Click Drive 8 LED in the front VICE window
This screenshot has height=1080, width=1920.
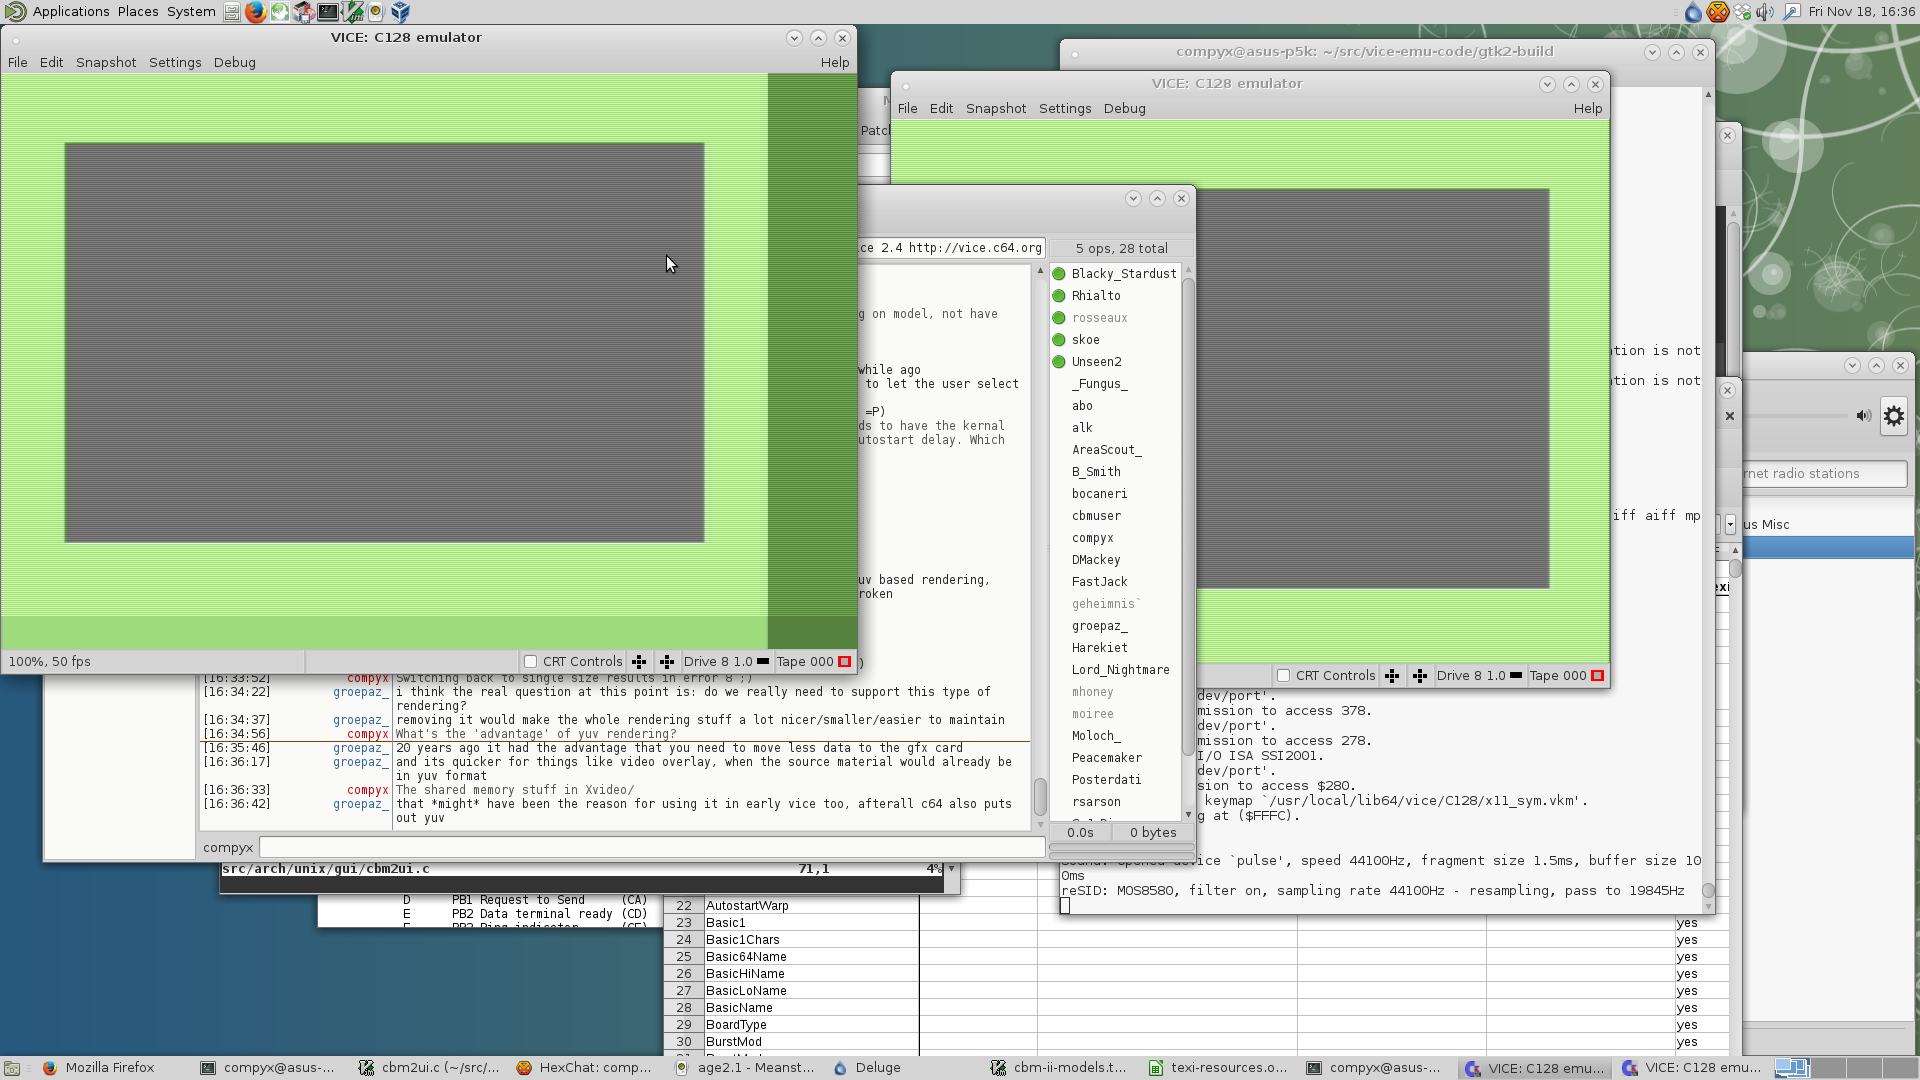(764, 662)
